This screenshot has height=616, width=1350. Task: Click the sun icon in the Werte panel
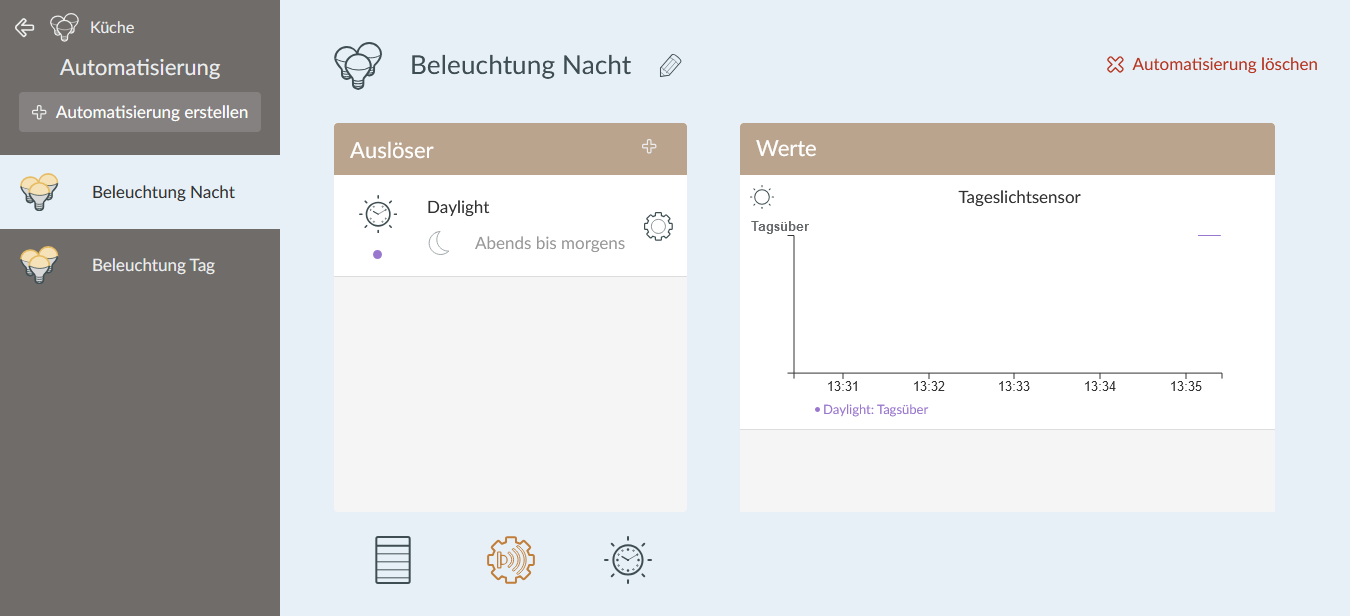click(x=761, y=196)
